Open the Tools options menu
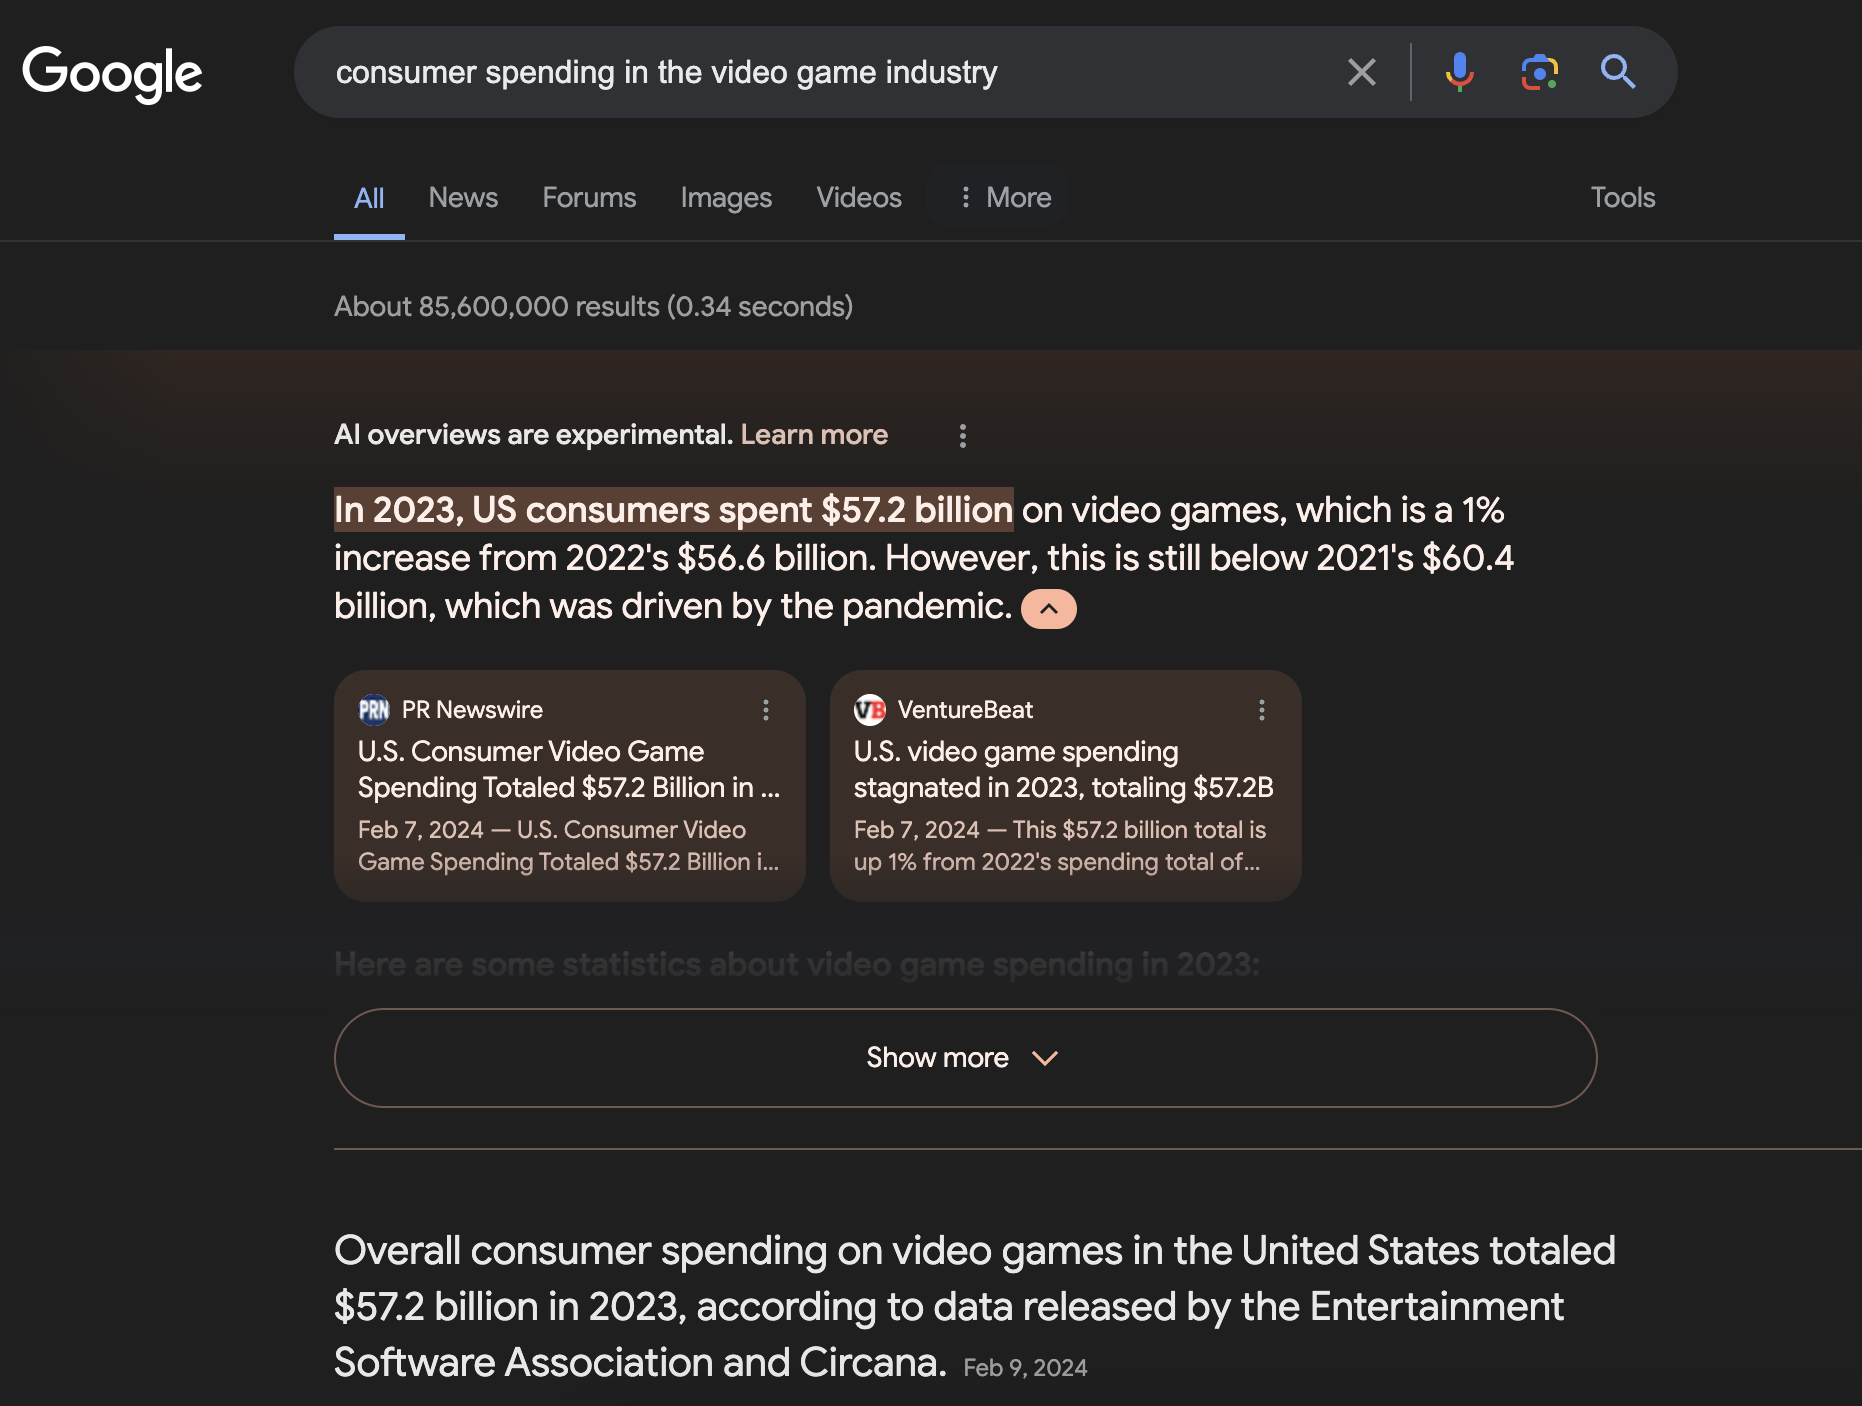 (x=1622, y=198)
